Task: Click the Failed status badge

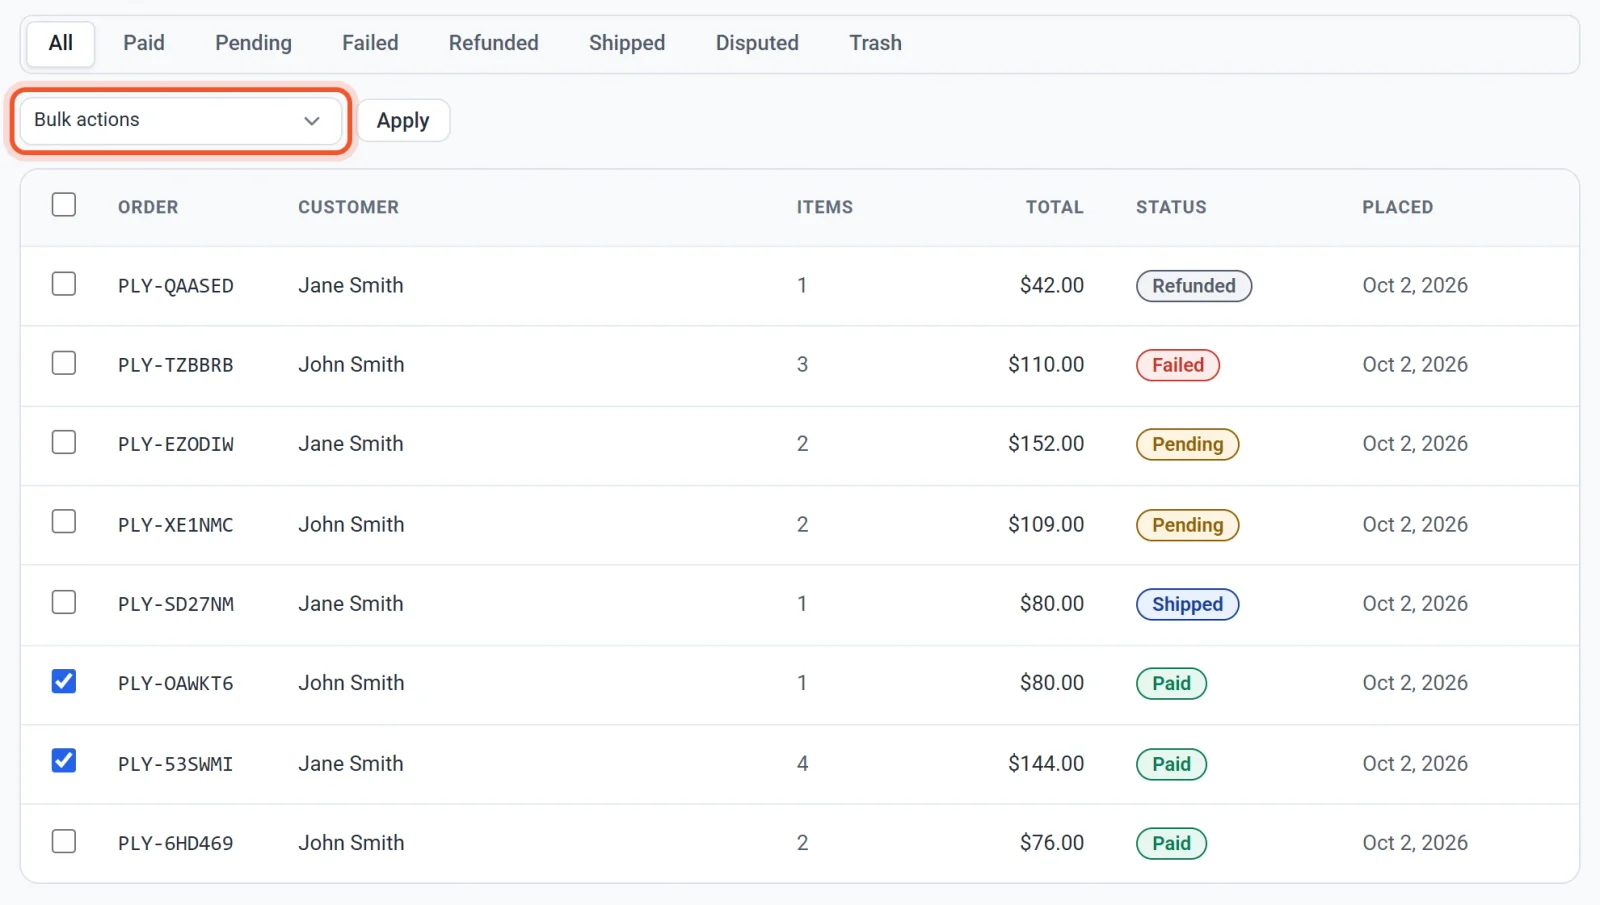Action: [1178, 365]
